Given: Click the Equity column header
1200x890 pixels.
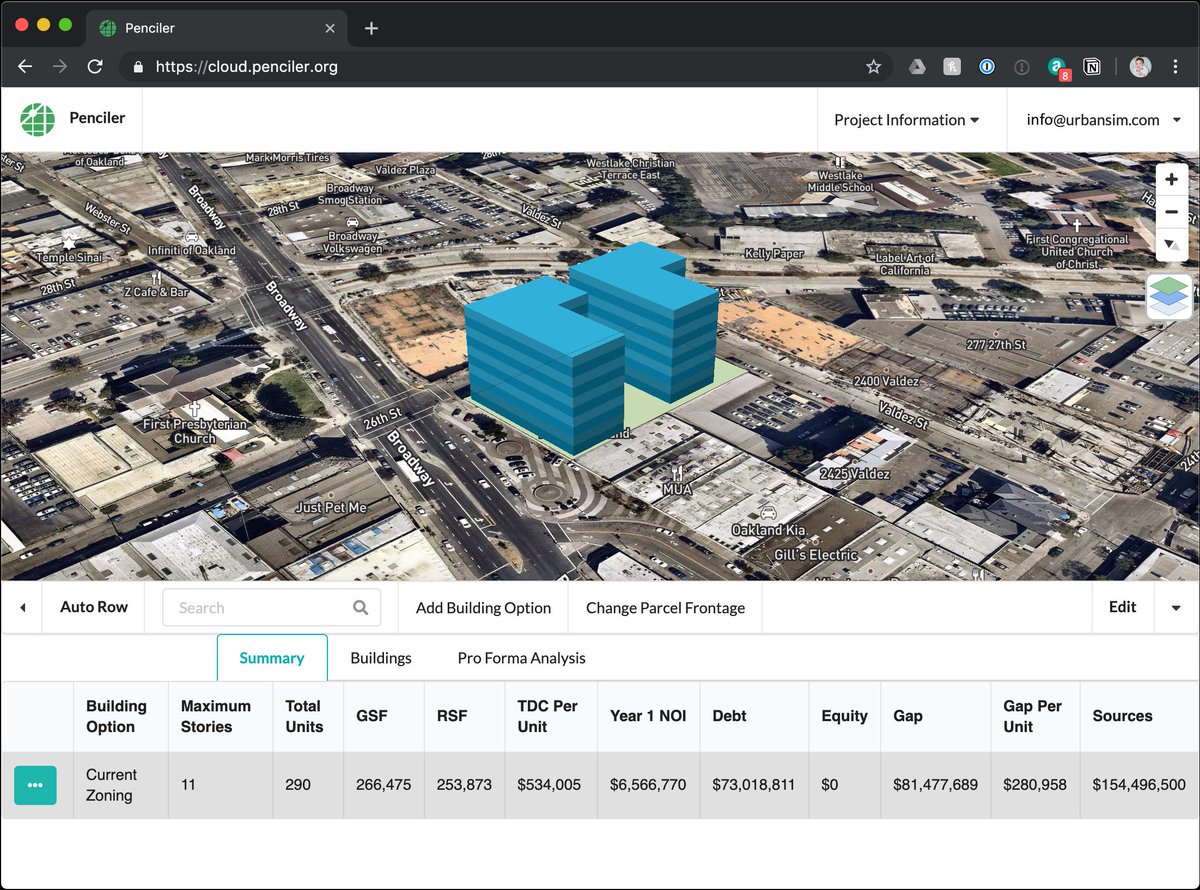Looking at the screenshot, I should (x=844, y=716).
